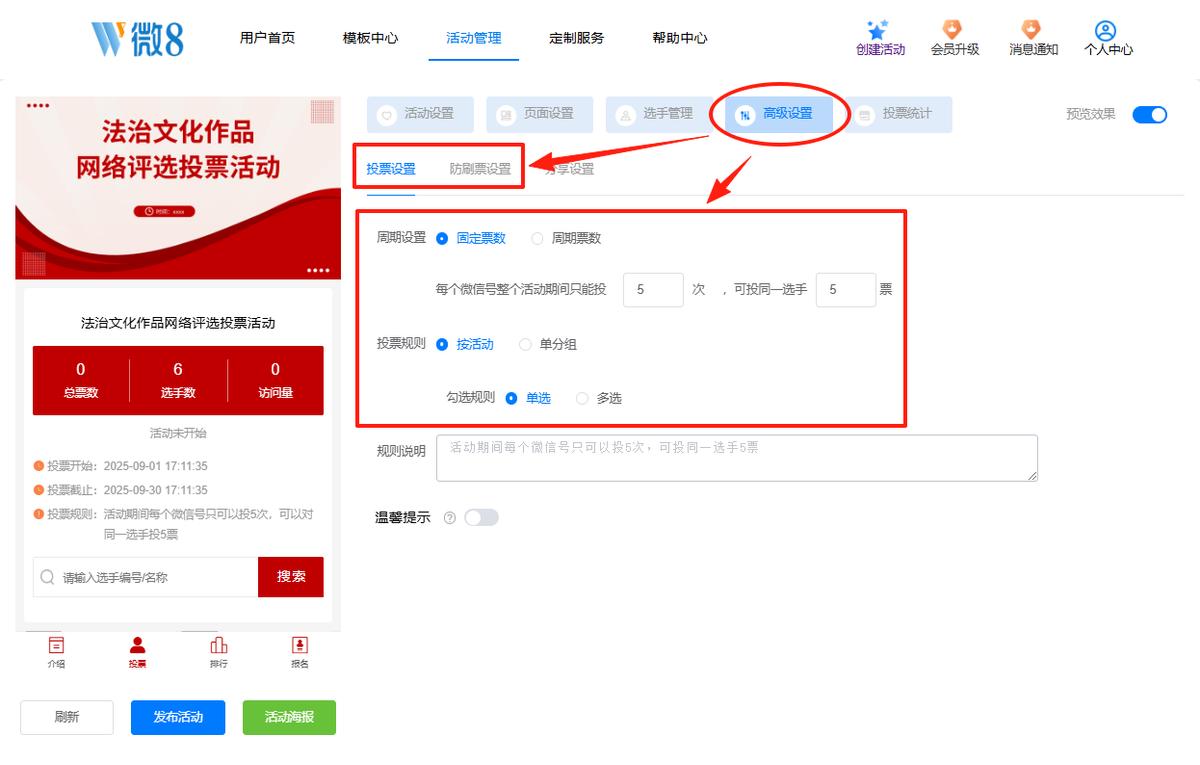Click the 请输入选手编号/名称 search field

[x=146, y=577]
